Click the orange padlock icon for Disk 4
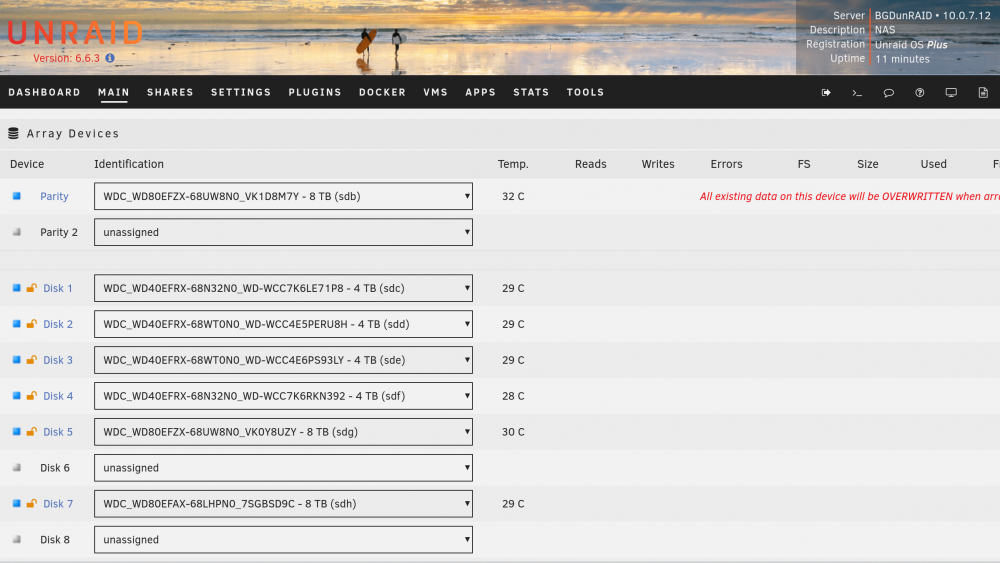This screenshot has height=563, width=1000. pos(31,395)
